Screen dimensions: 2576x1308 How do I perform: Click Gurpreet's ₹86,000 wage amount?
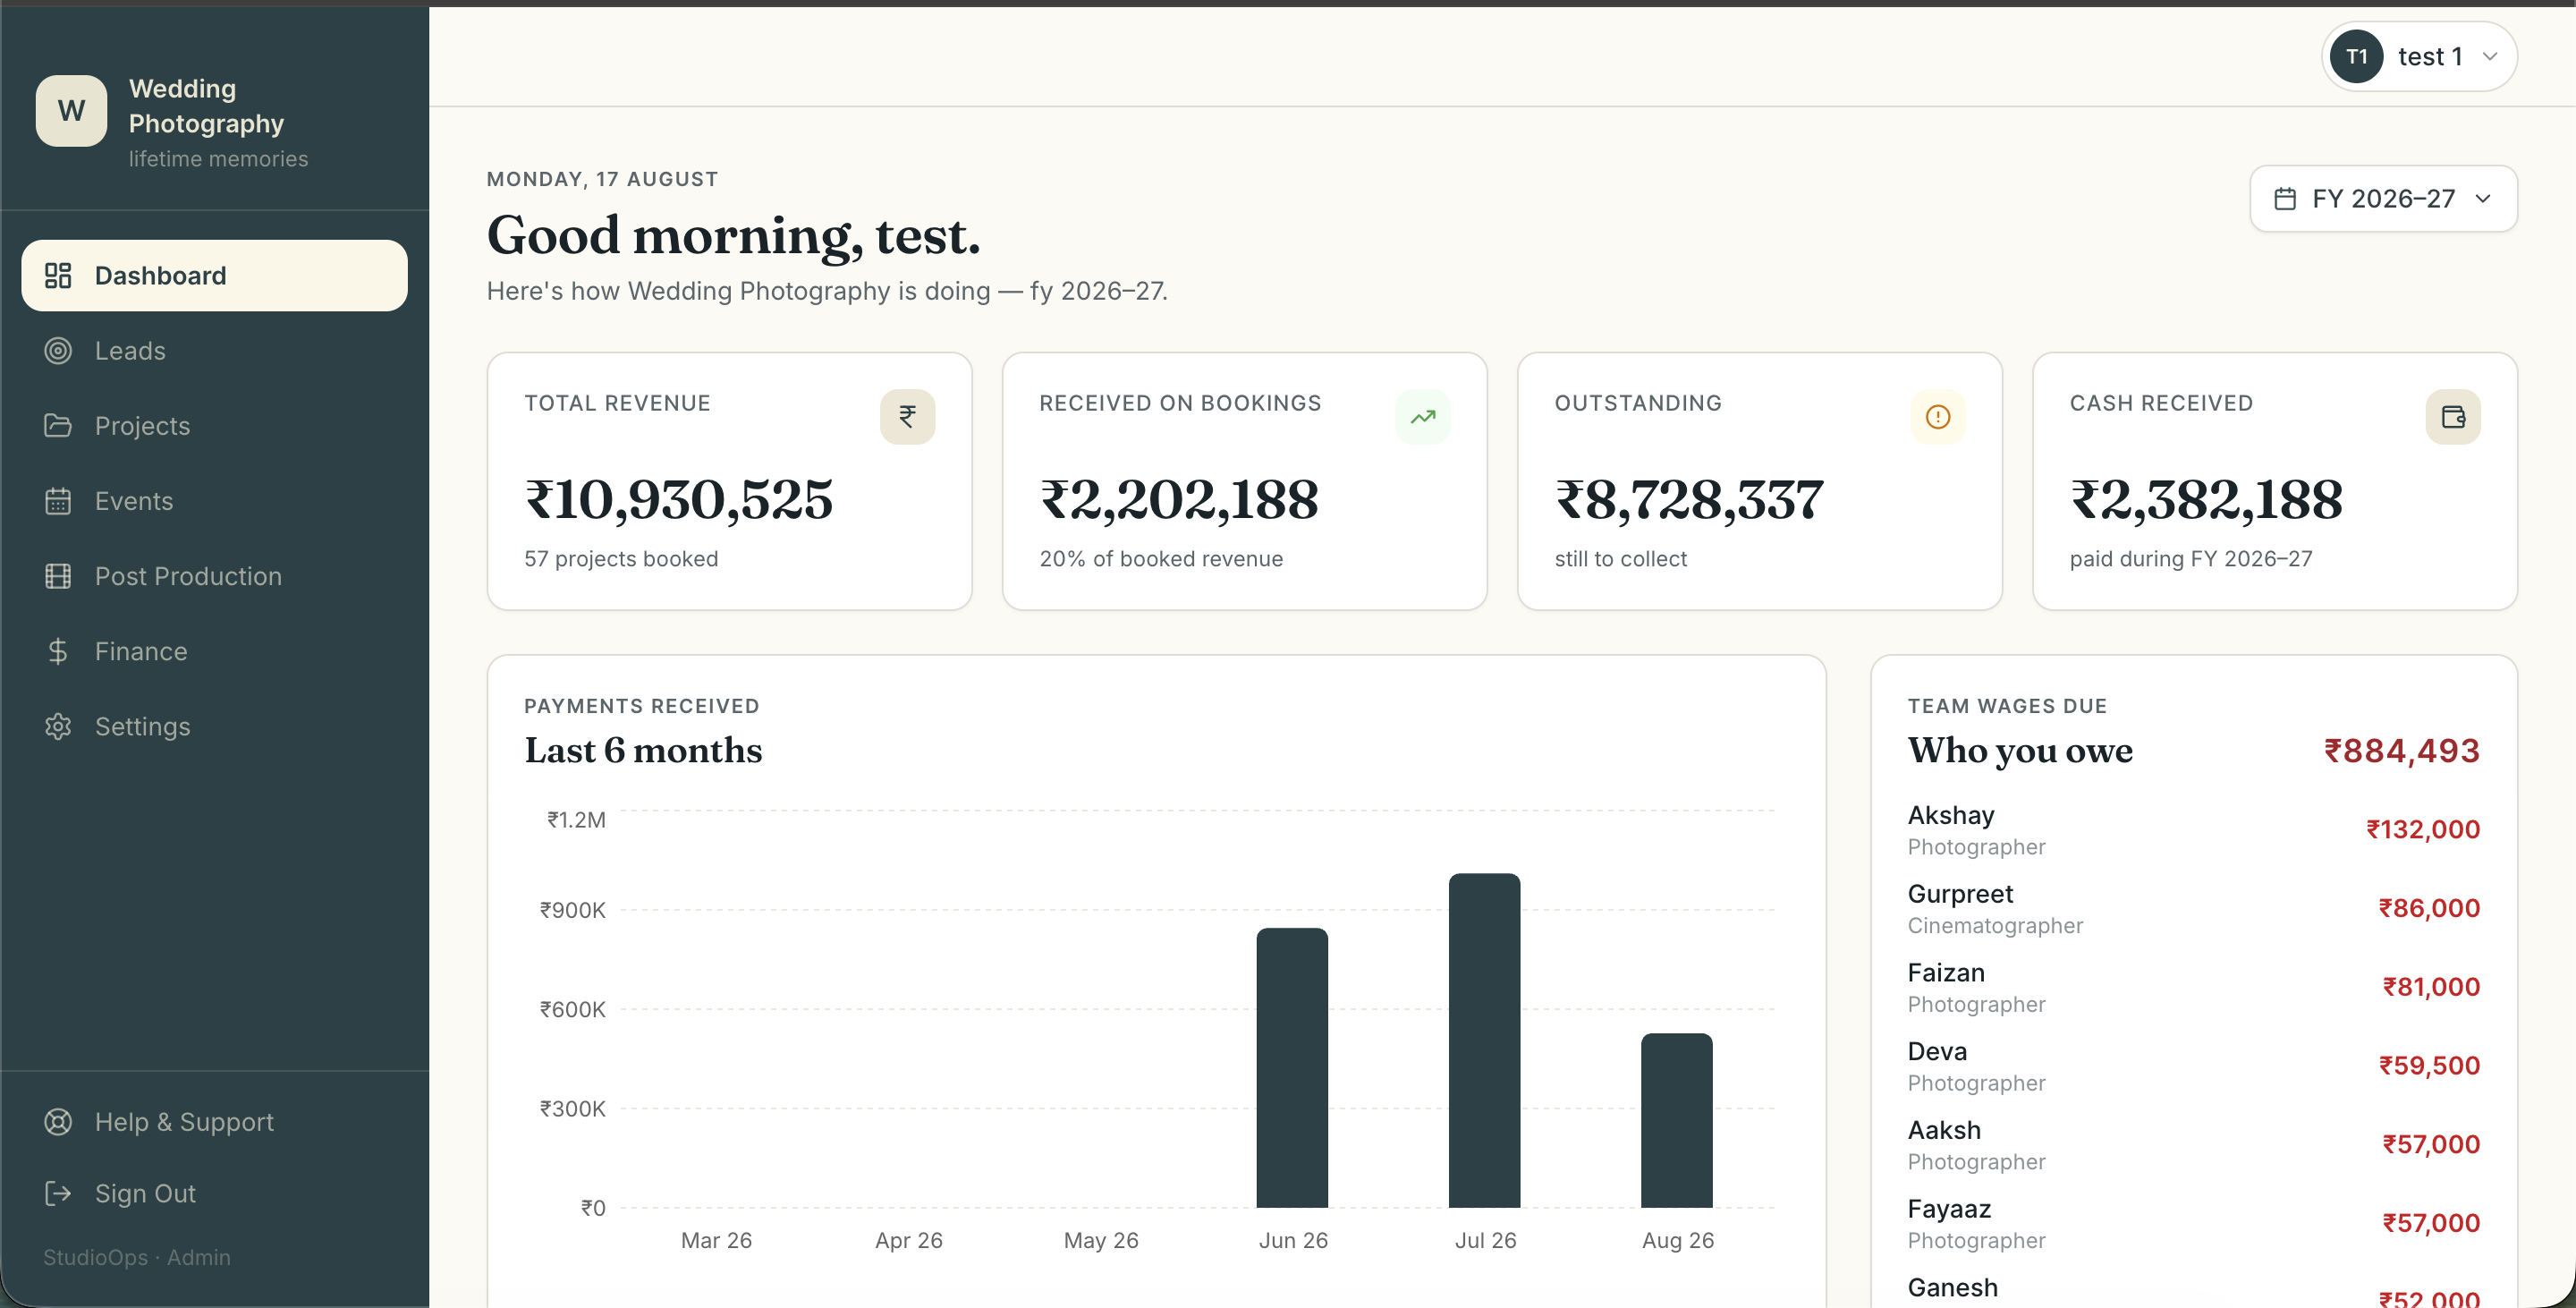tap(2428, 907)
